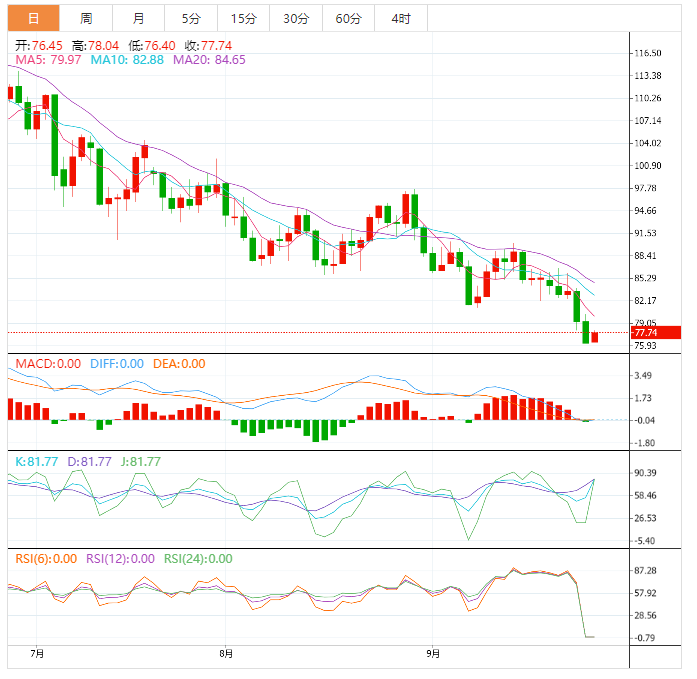Click the MA5: 79.97 indicator label
This screenshot has width=697, height=679.
[48, 60]
